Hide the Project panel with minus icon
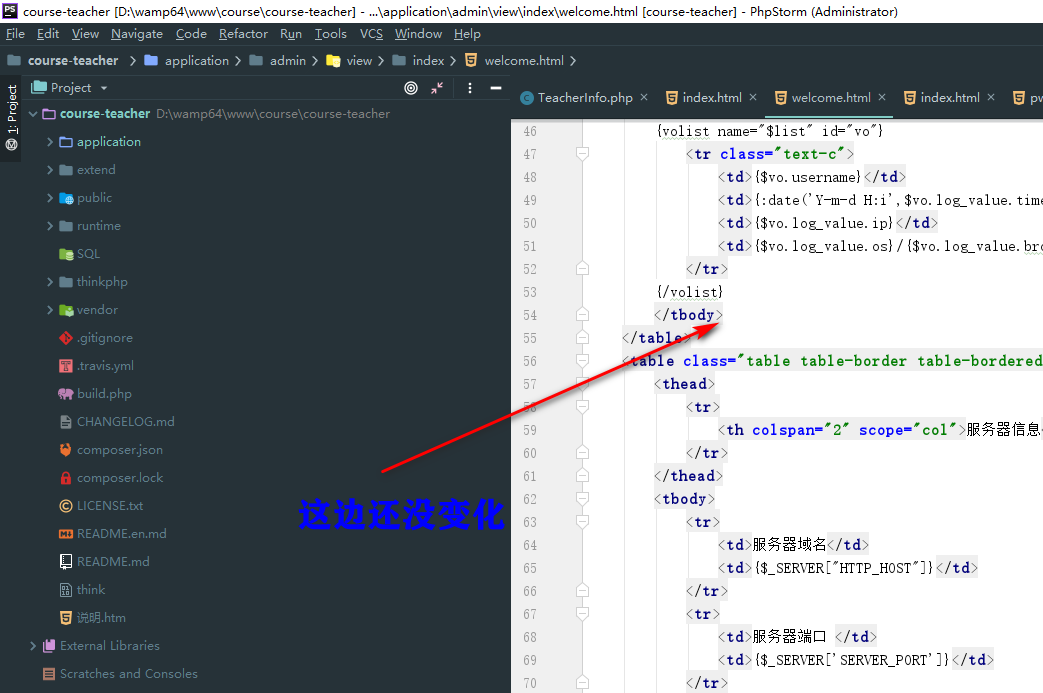 click(x=496, y=88)
